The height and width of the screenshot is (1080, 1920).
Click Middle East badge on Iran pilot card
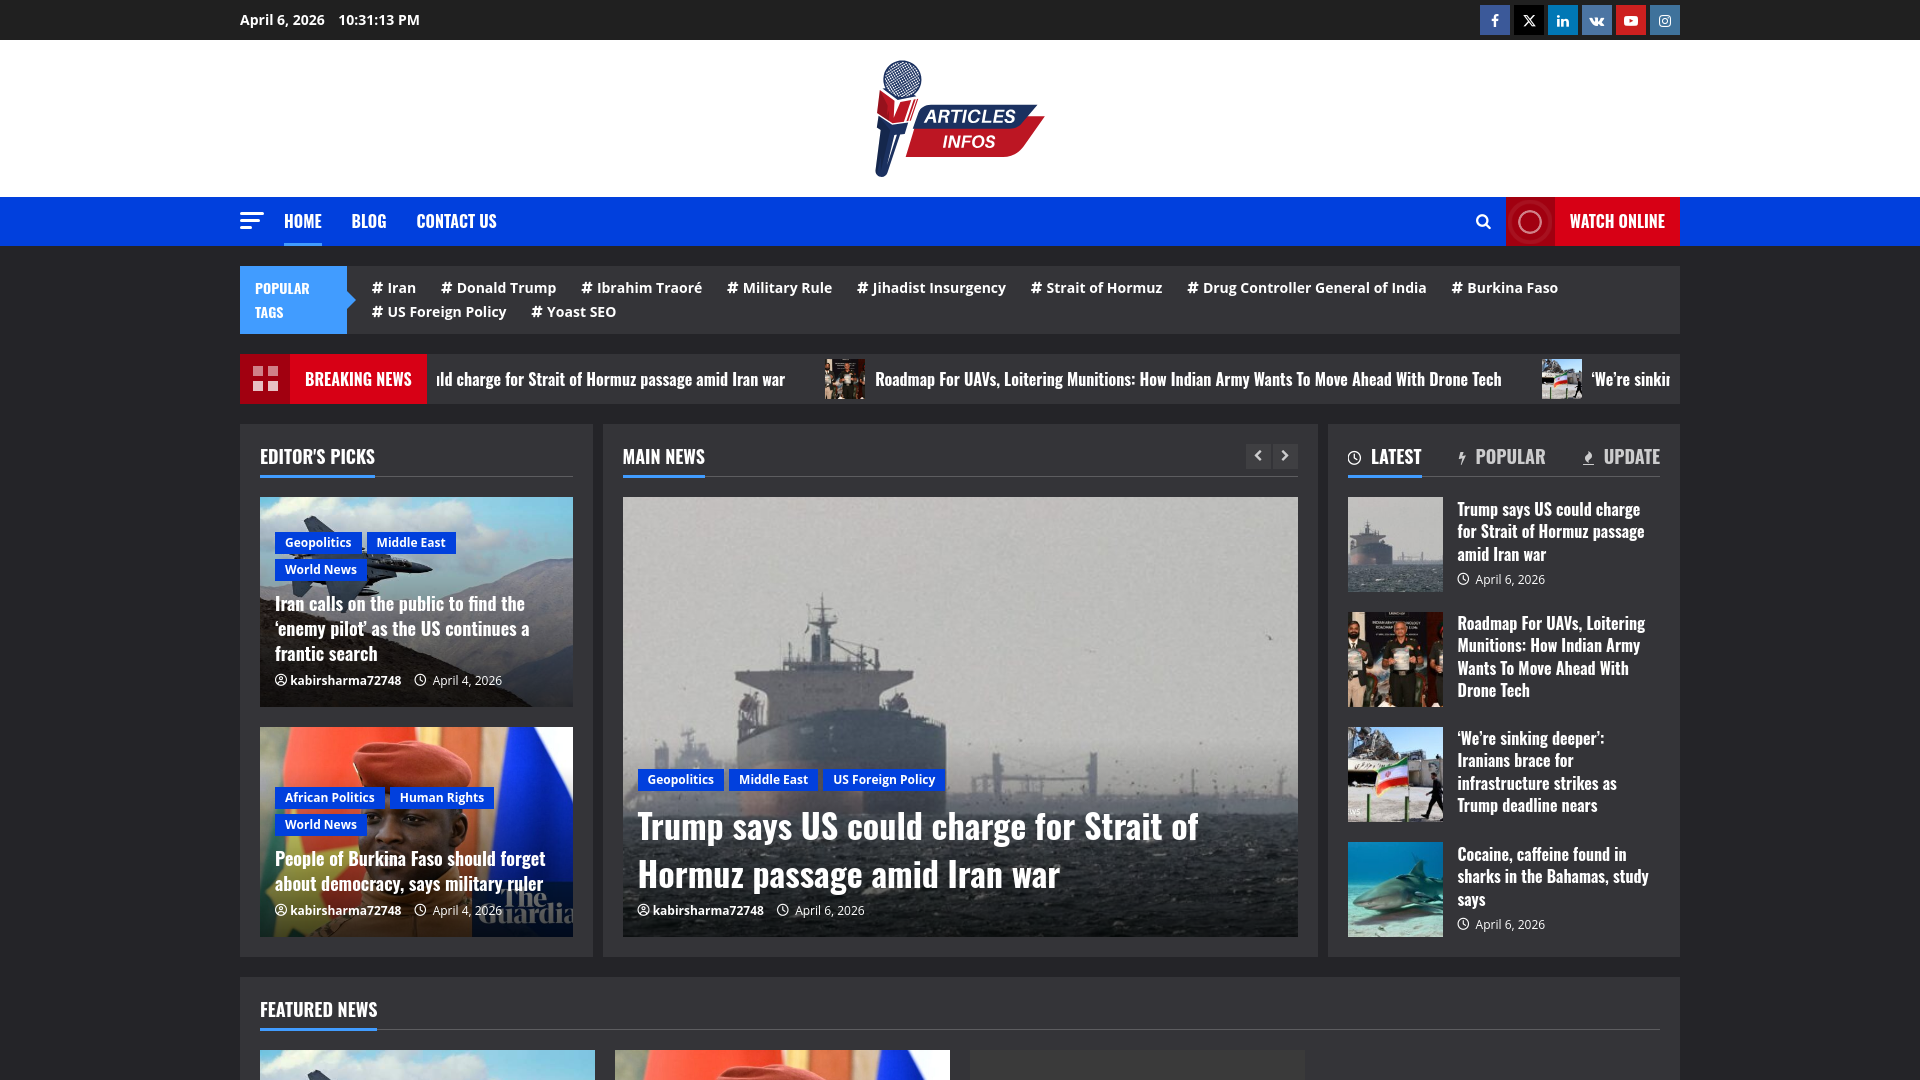(x=411, y=543)
